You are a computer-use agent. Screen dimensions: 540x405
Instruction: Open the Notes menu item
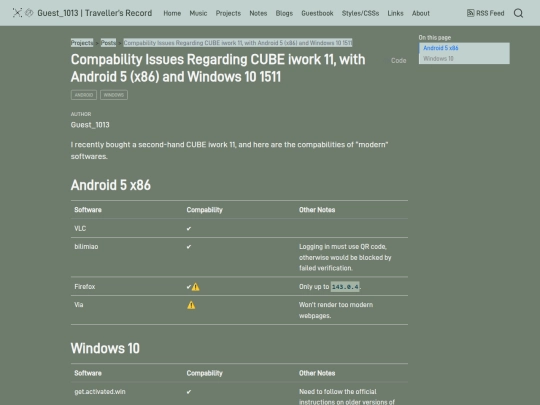(258, 13)
